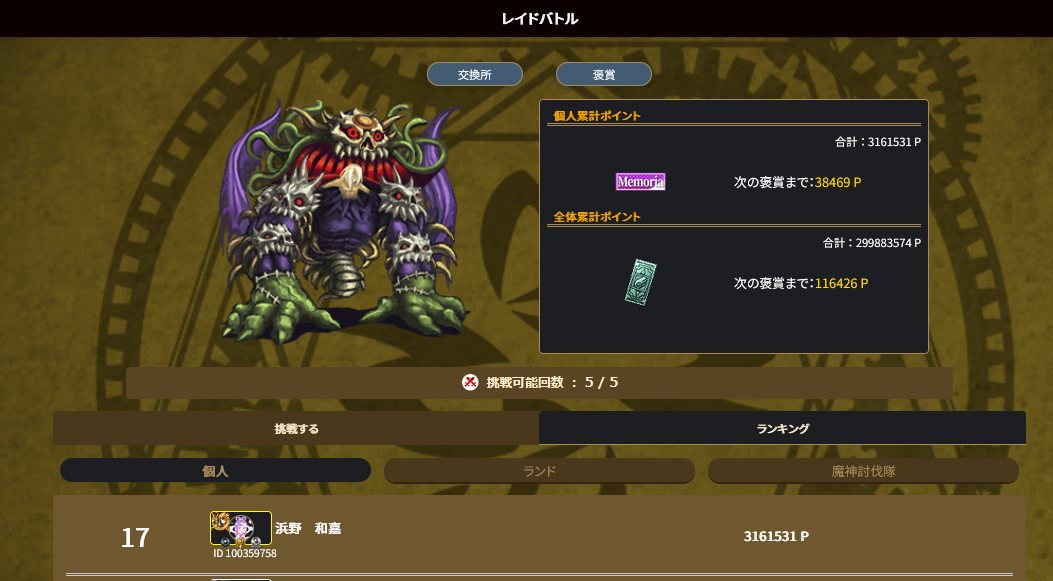This screenshot has width=1053, height=581.
Task: Click the レイドバトル page title
Action: tap(540, 19)
